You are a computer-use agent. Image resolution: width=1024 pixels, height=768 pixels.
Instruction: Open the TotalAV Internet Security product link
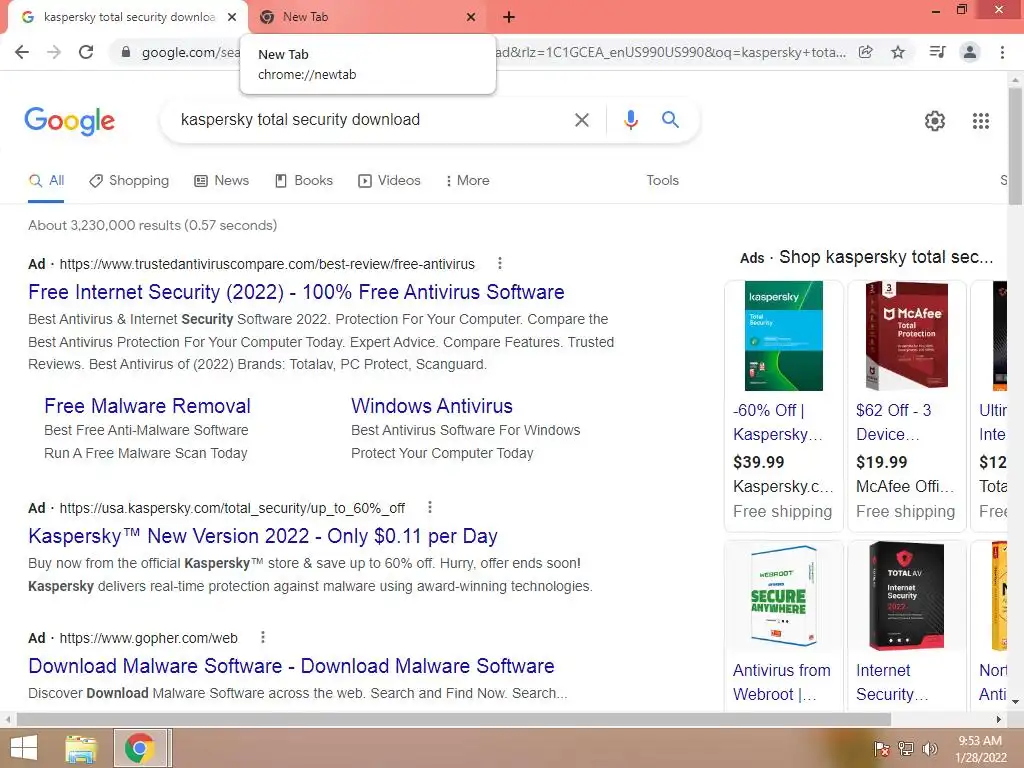click(x=891, y=682)
